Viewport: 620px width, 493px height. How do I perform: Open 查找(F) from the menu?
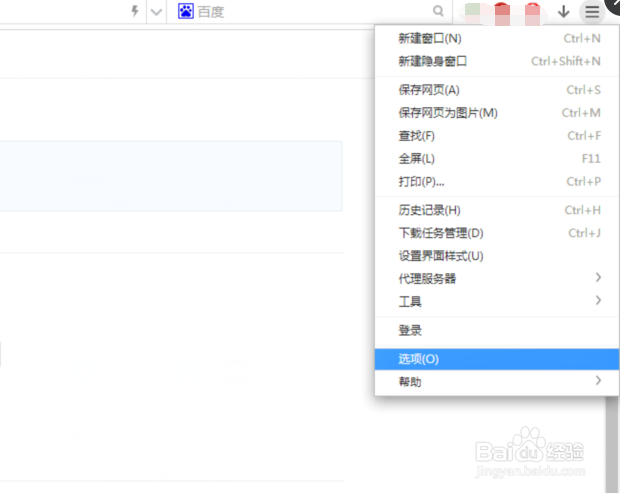pos(497,136)
